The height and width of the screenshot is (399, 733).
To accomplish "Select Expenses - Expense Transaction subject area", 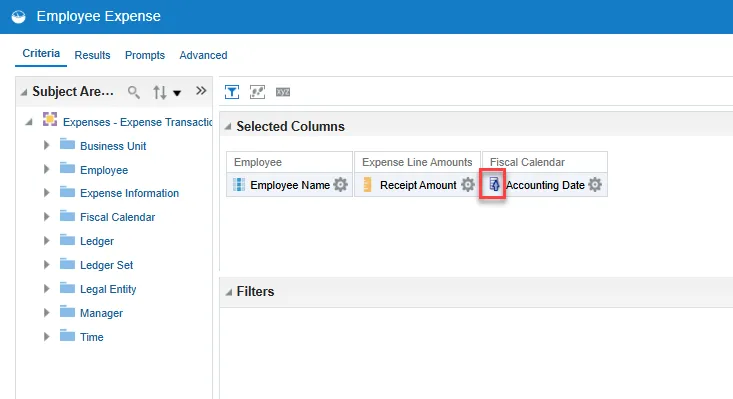I will click(137, 122).
